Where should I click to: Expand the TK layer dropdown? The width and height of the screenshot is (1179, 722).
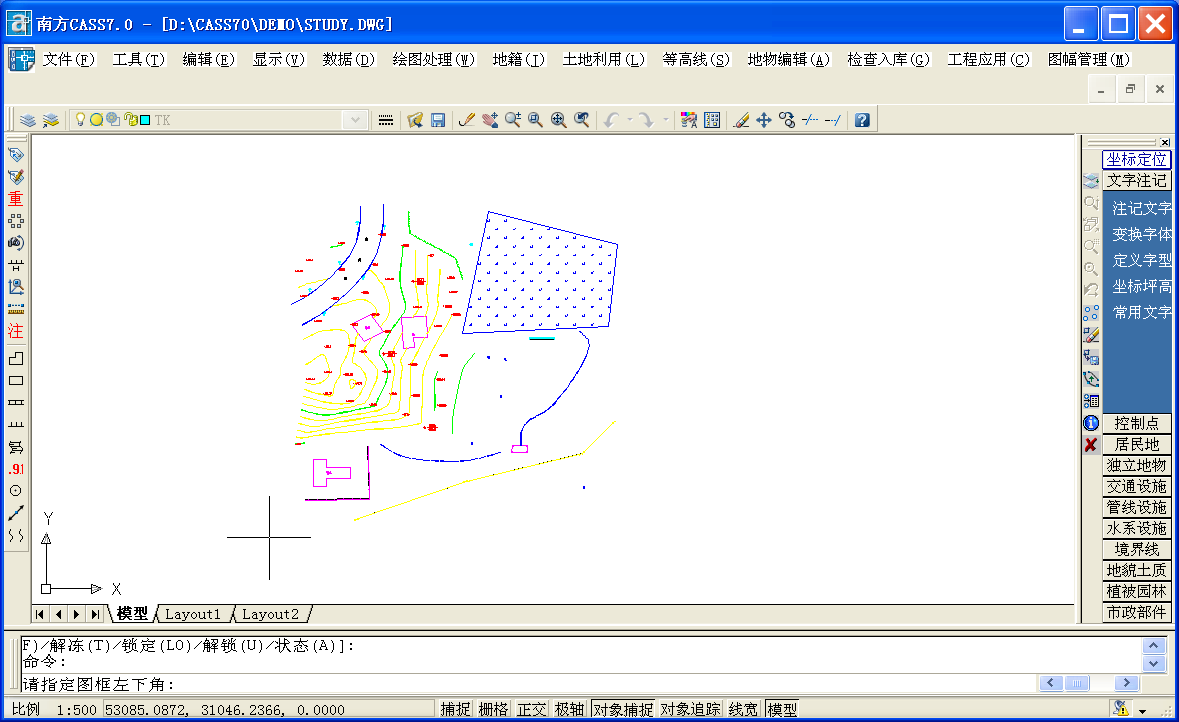356,120
